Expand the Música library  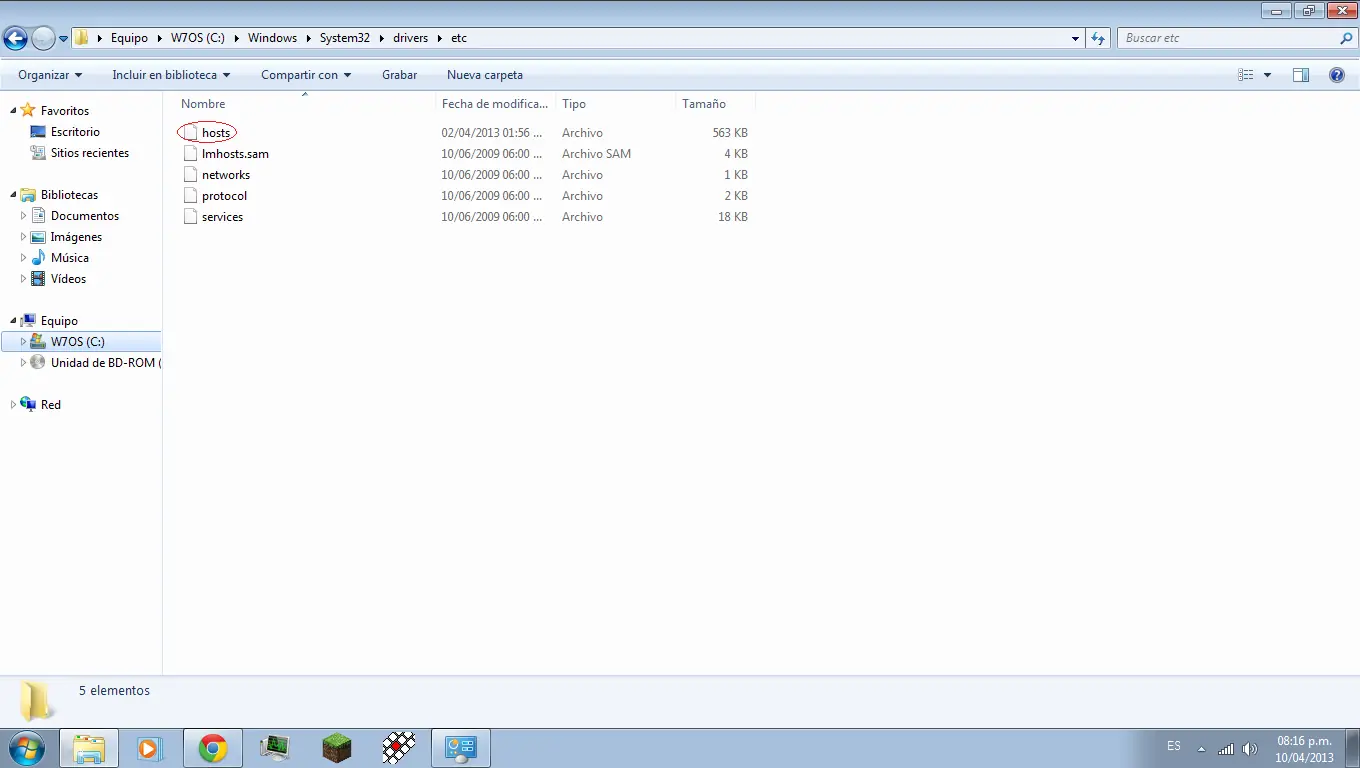[24, 257]
